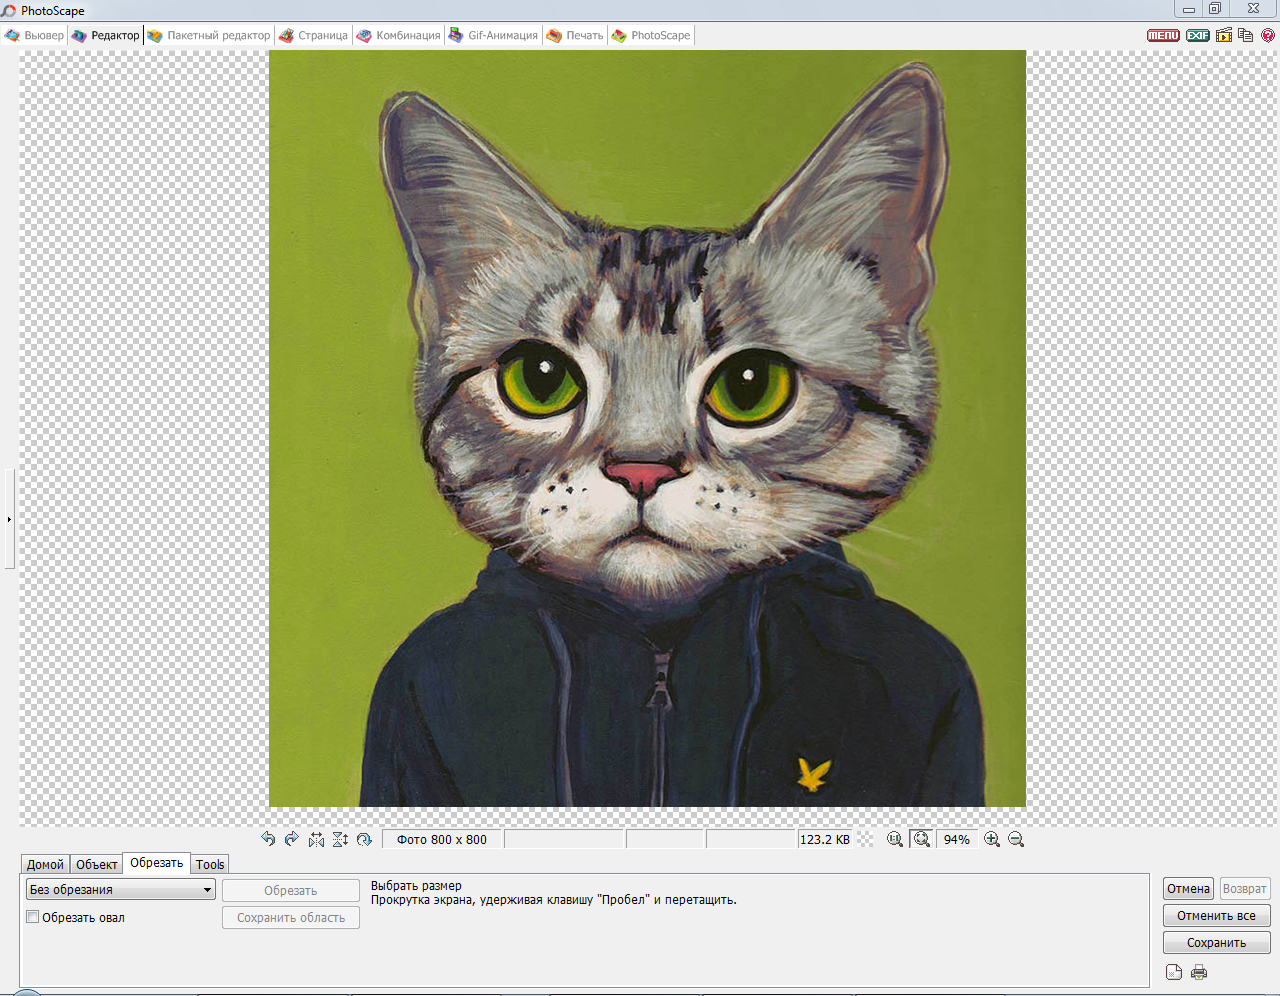1280x996 pixels.
Task: Switch to the Домой panel tab
Action: tap(45, 864)
